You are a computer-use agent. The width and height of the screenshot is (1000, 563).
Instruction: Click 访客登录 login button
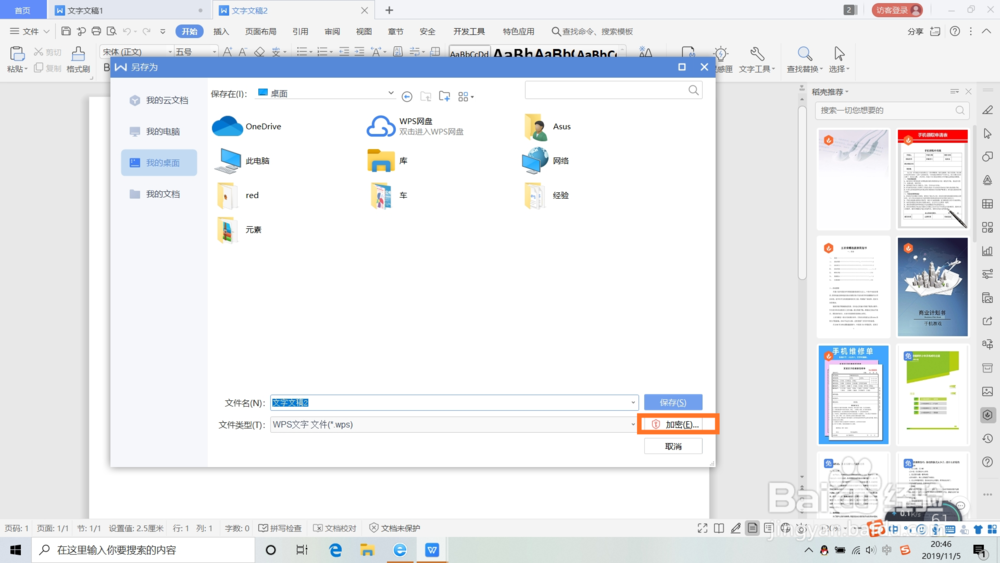pos(897,10)
